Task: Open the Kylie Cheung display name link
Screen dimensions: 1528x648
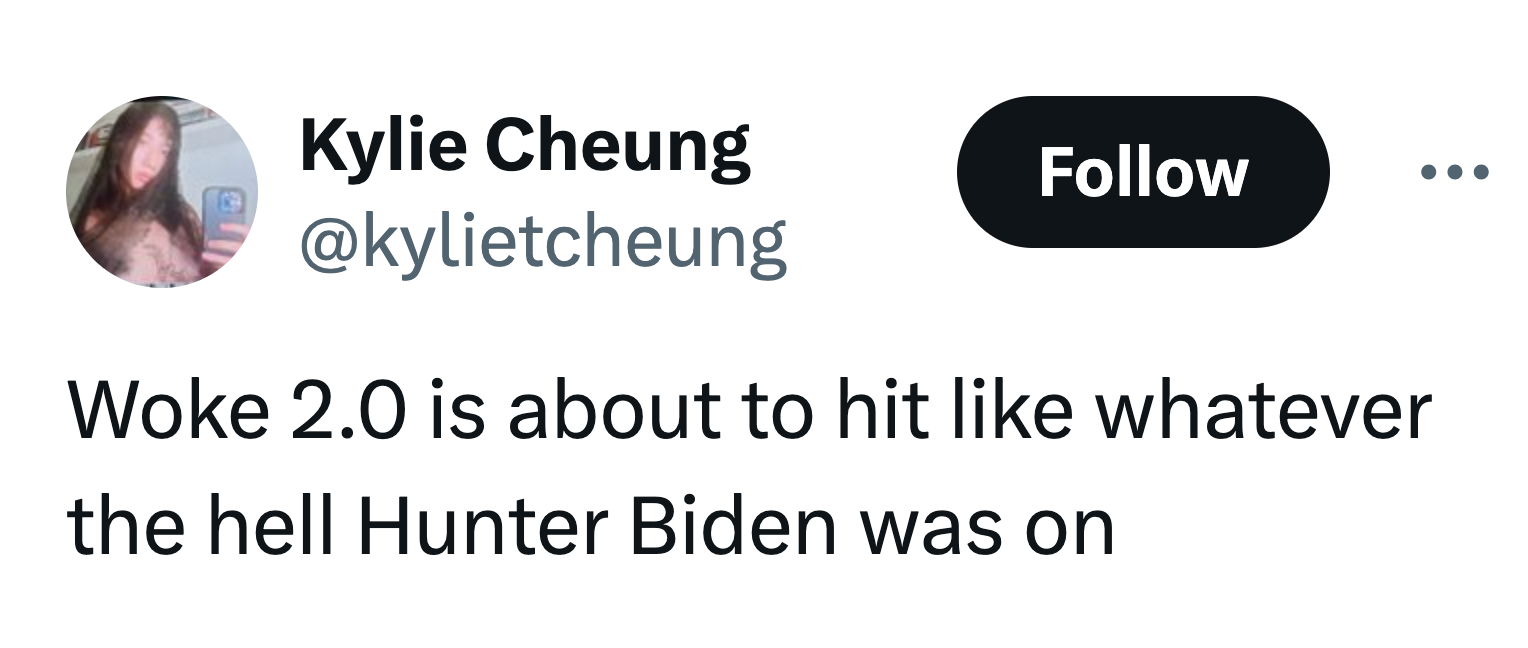Action: (x=525, y=147)
